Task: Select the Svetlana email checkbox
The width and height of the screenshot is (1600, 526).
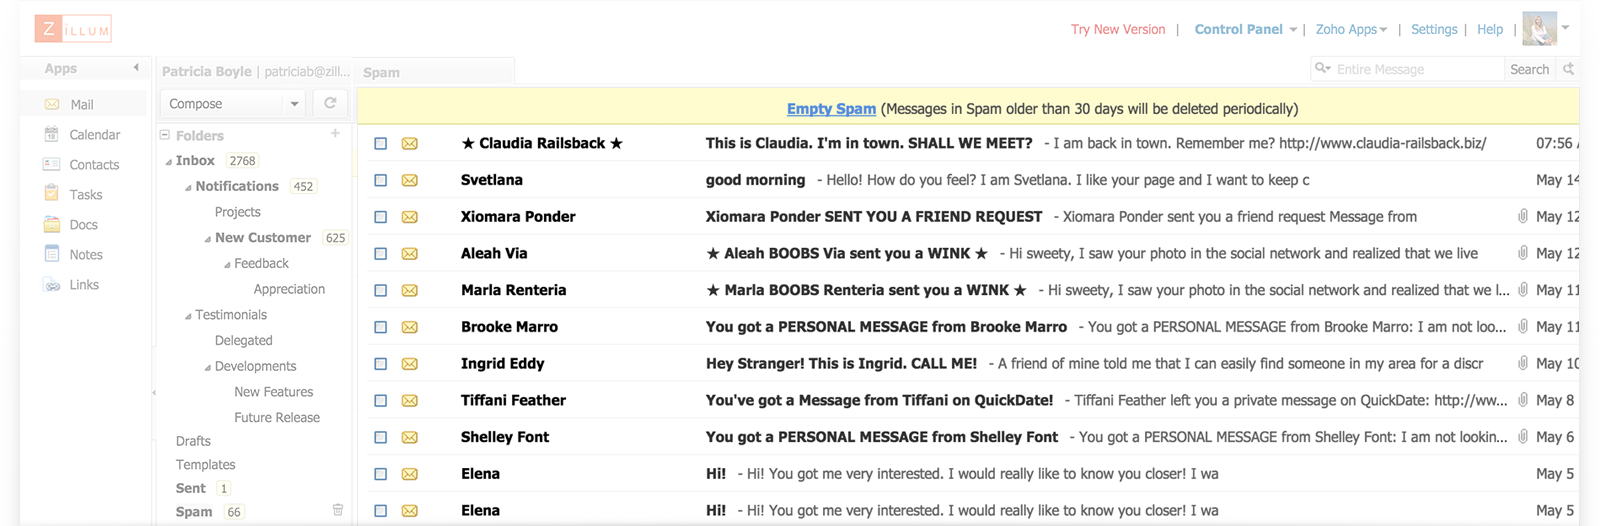Action: (x=380, y=180)
